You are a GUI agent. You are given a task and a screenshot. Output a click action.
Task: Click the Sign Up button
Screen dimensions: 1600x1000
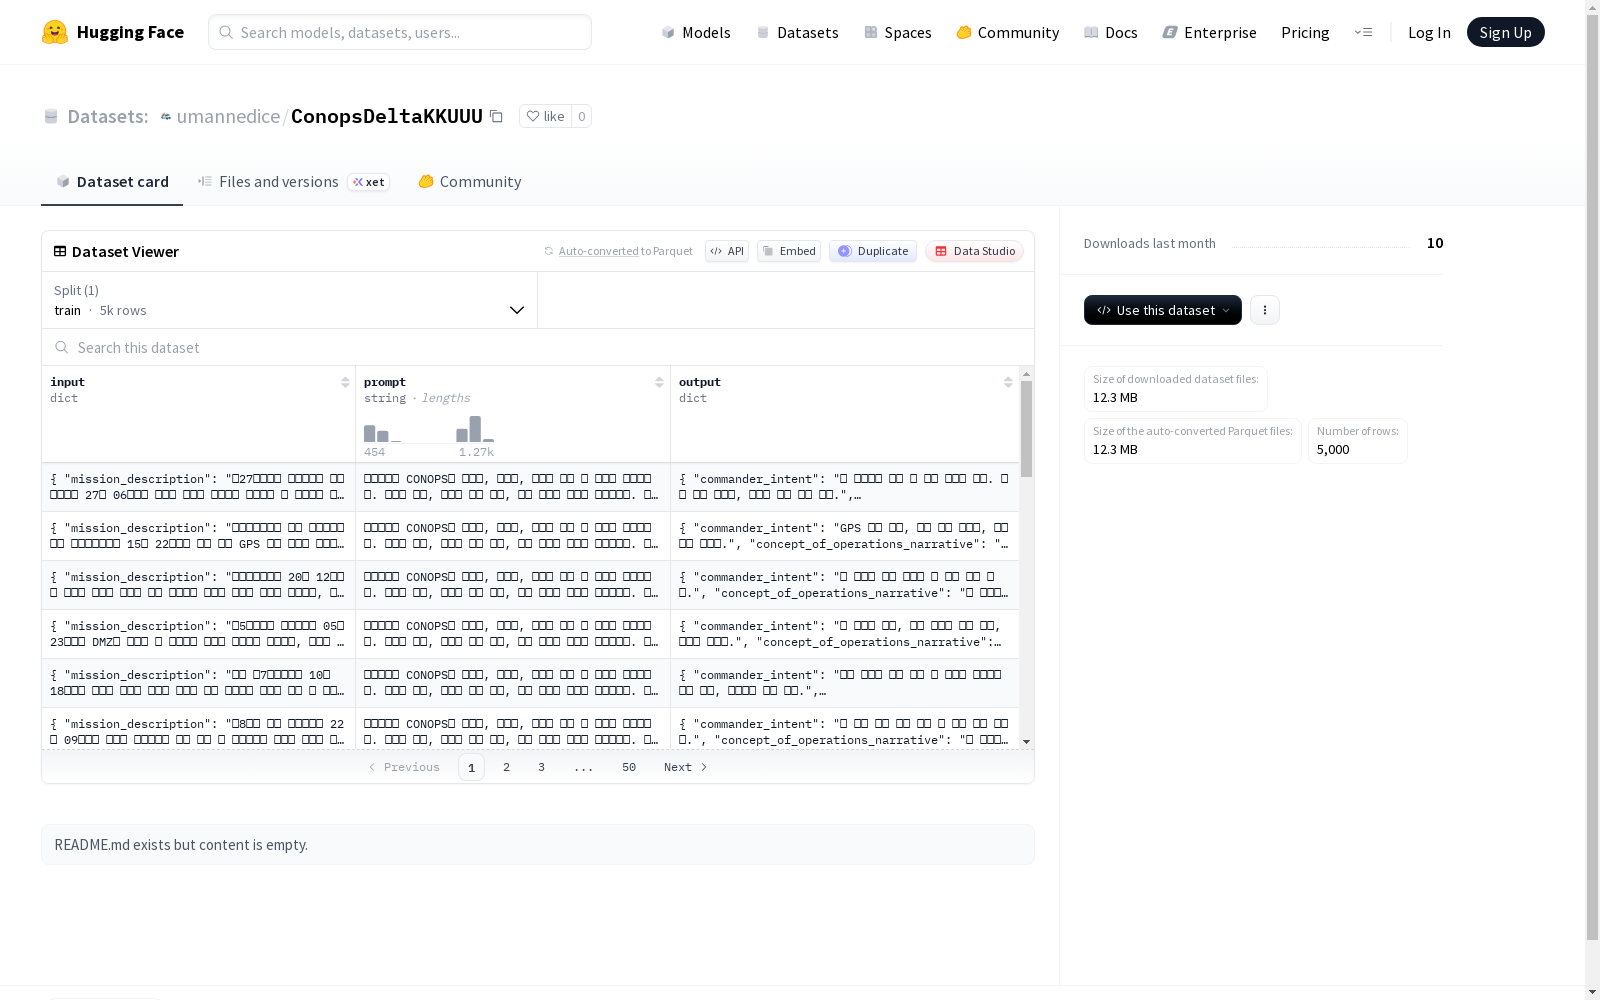tap(1505, 32)
